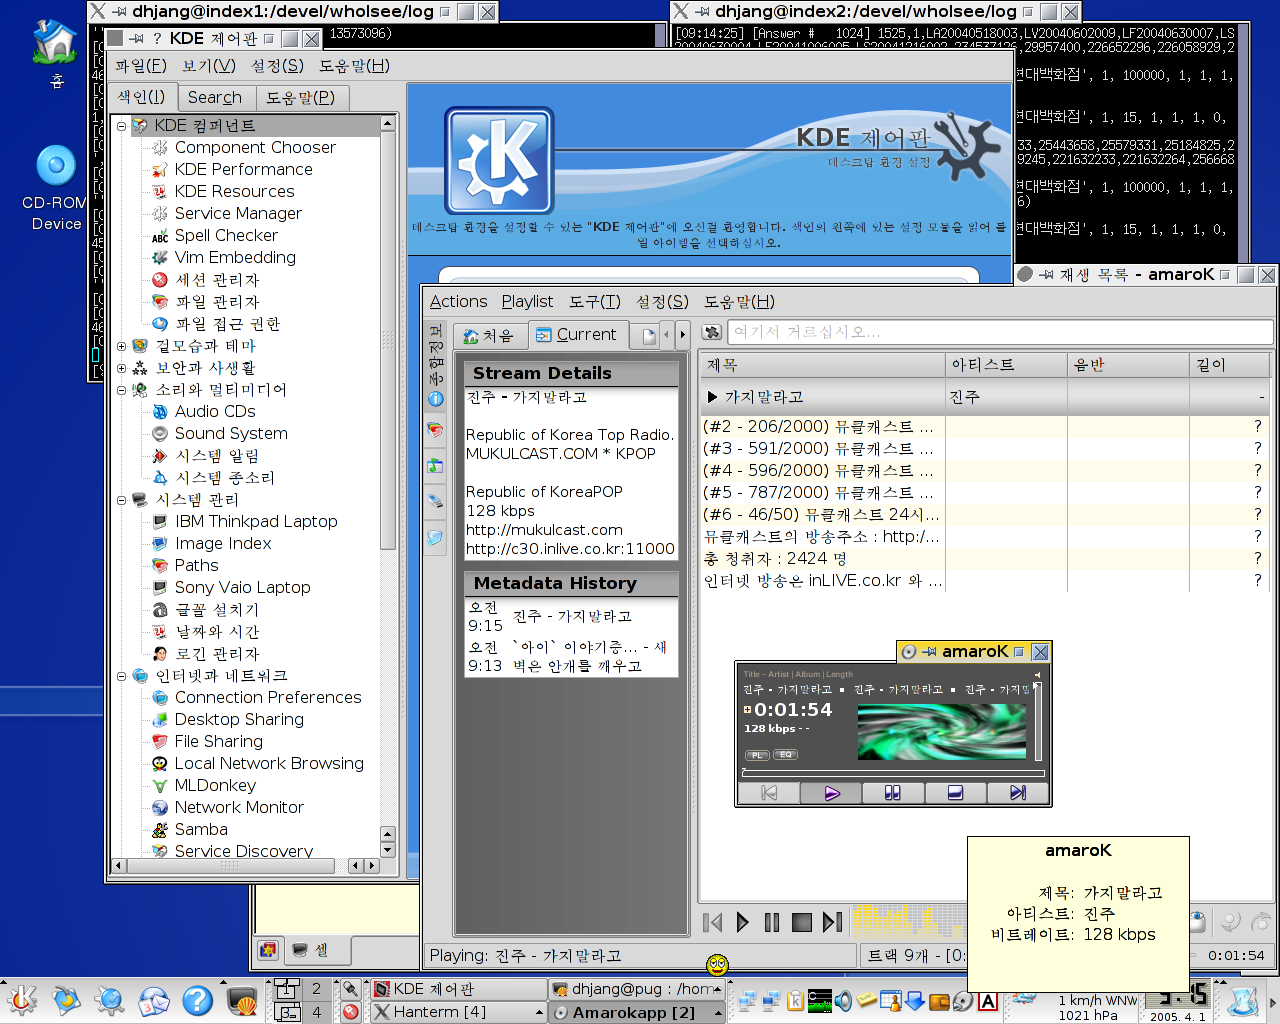Click pause in the playlist window bottom toolbar
The image size is (1280, 1024).
(771, 922)
